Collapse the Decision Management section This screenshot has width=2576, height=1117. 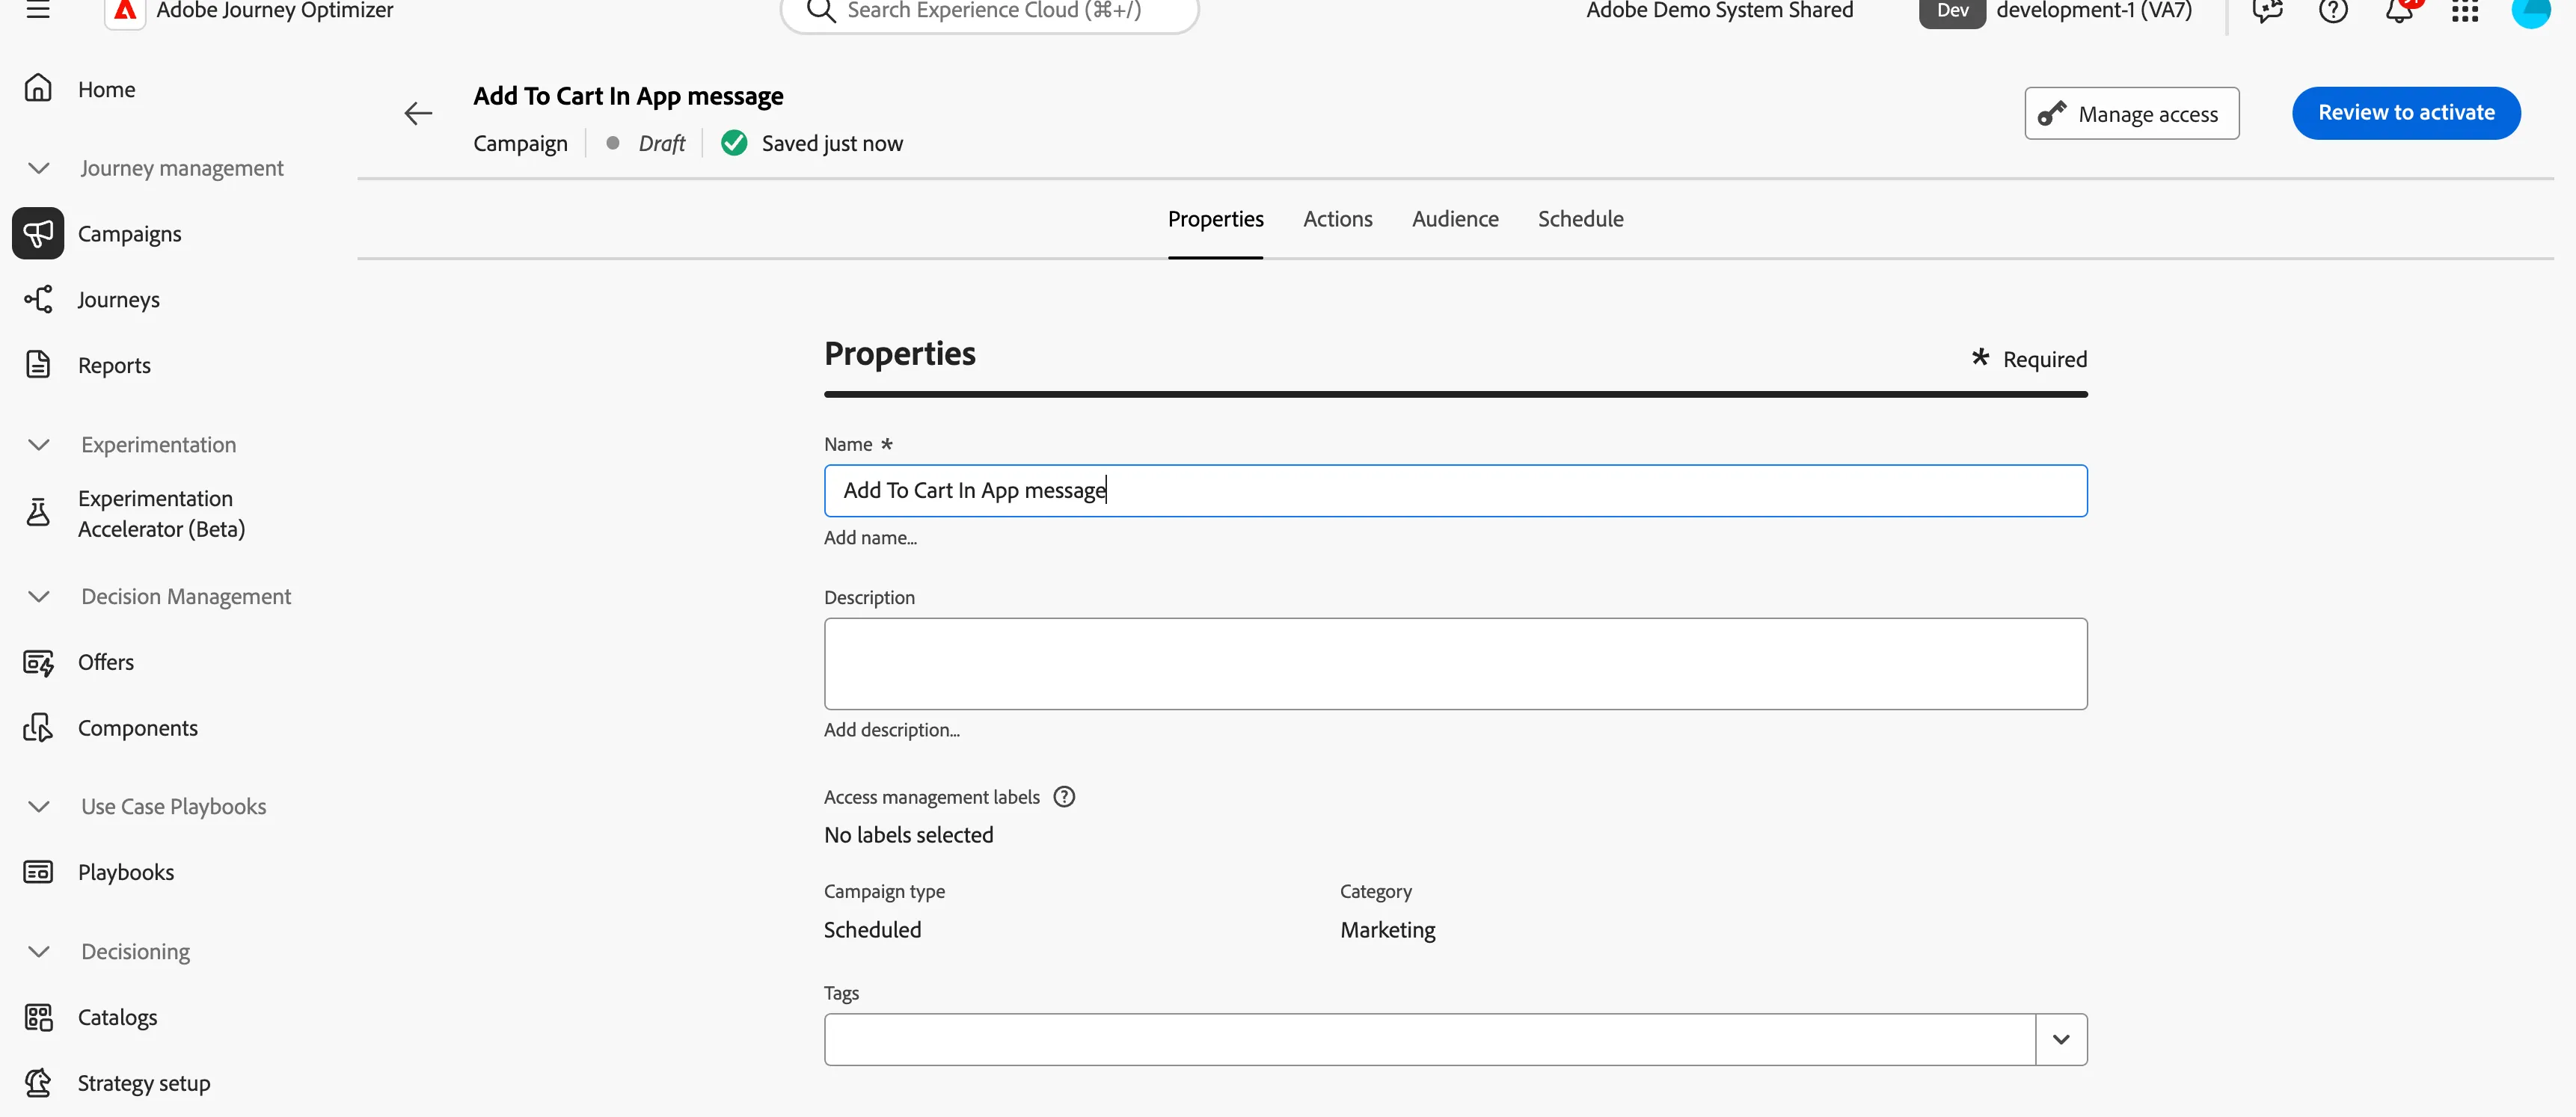(38, 597)
